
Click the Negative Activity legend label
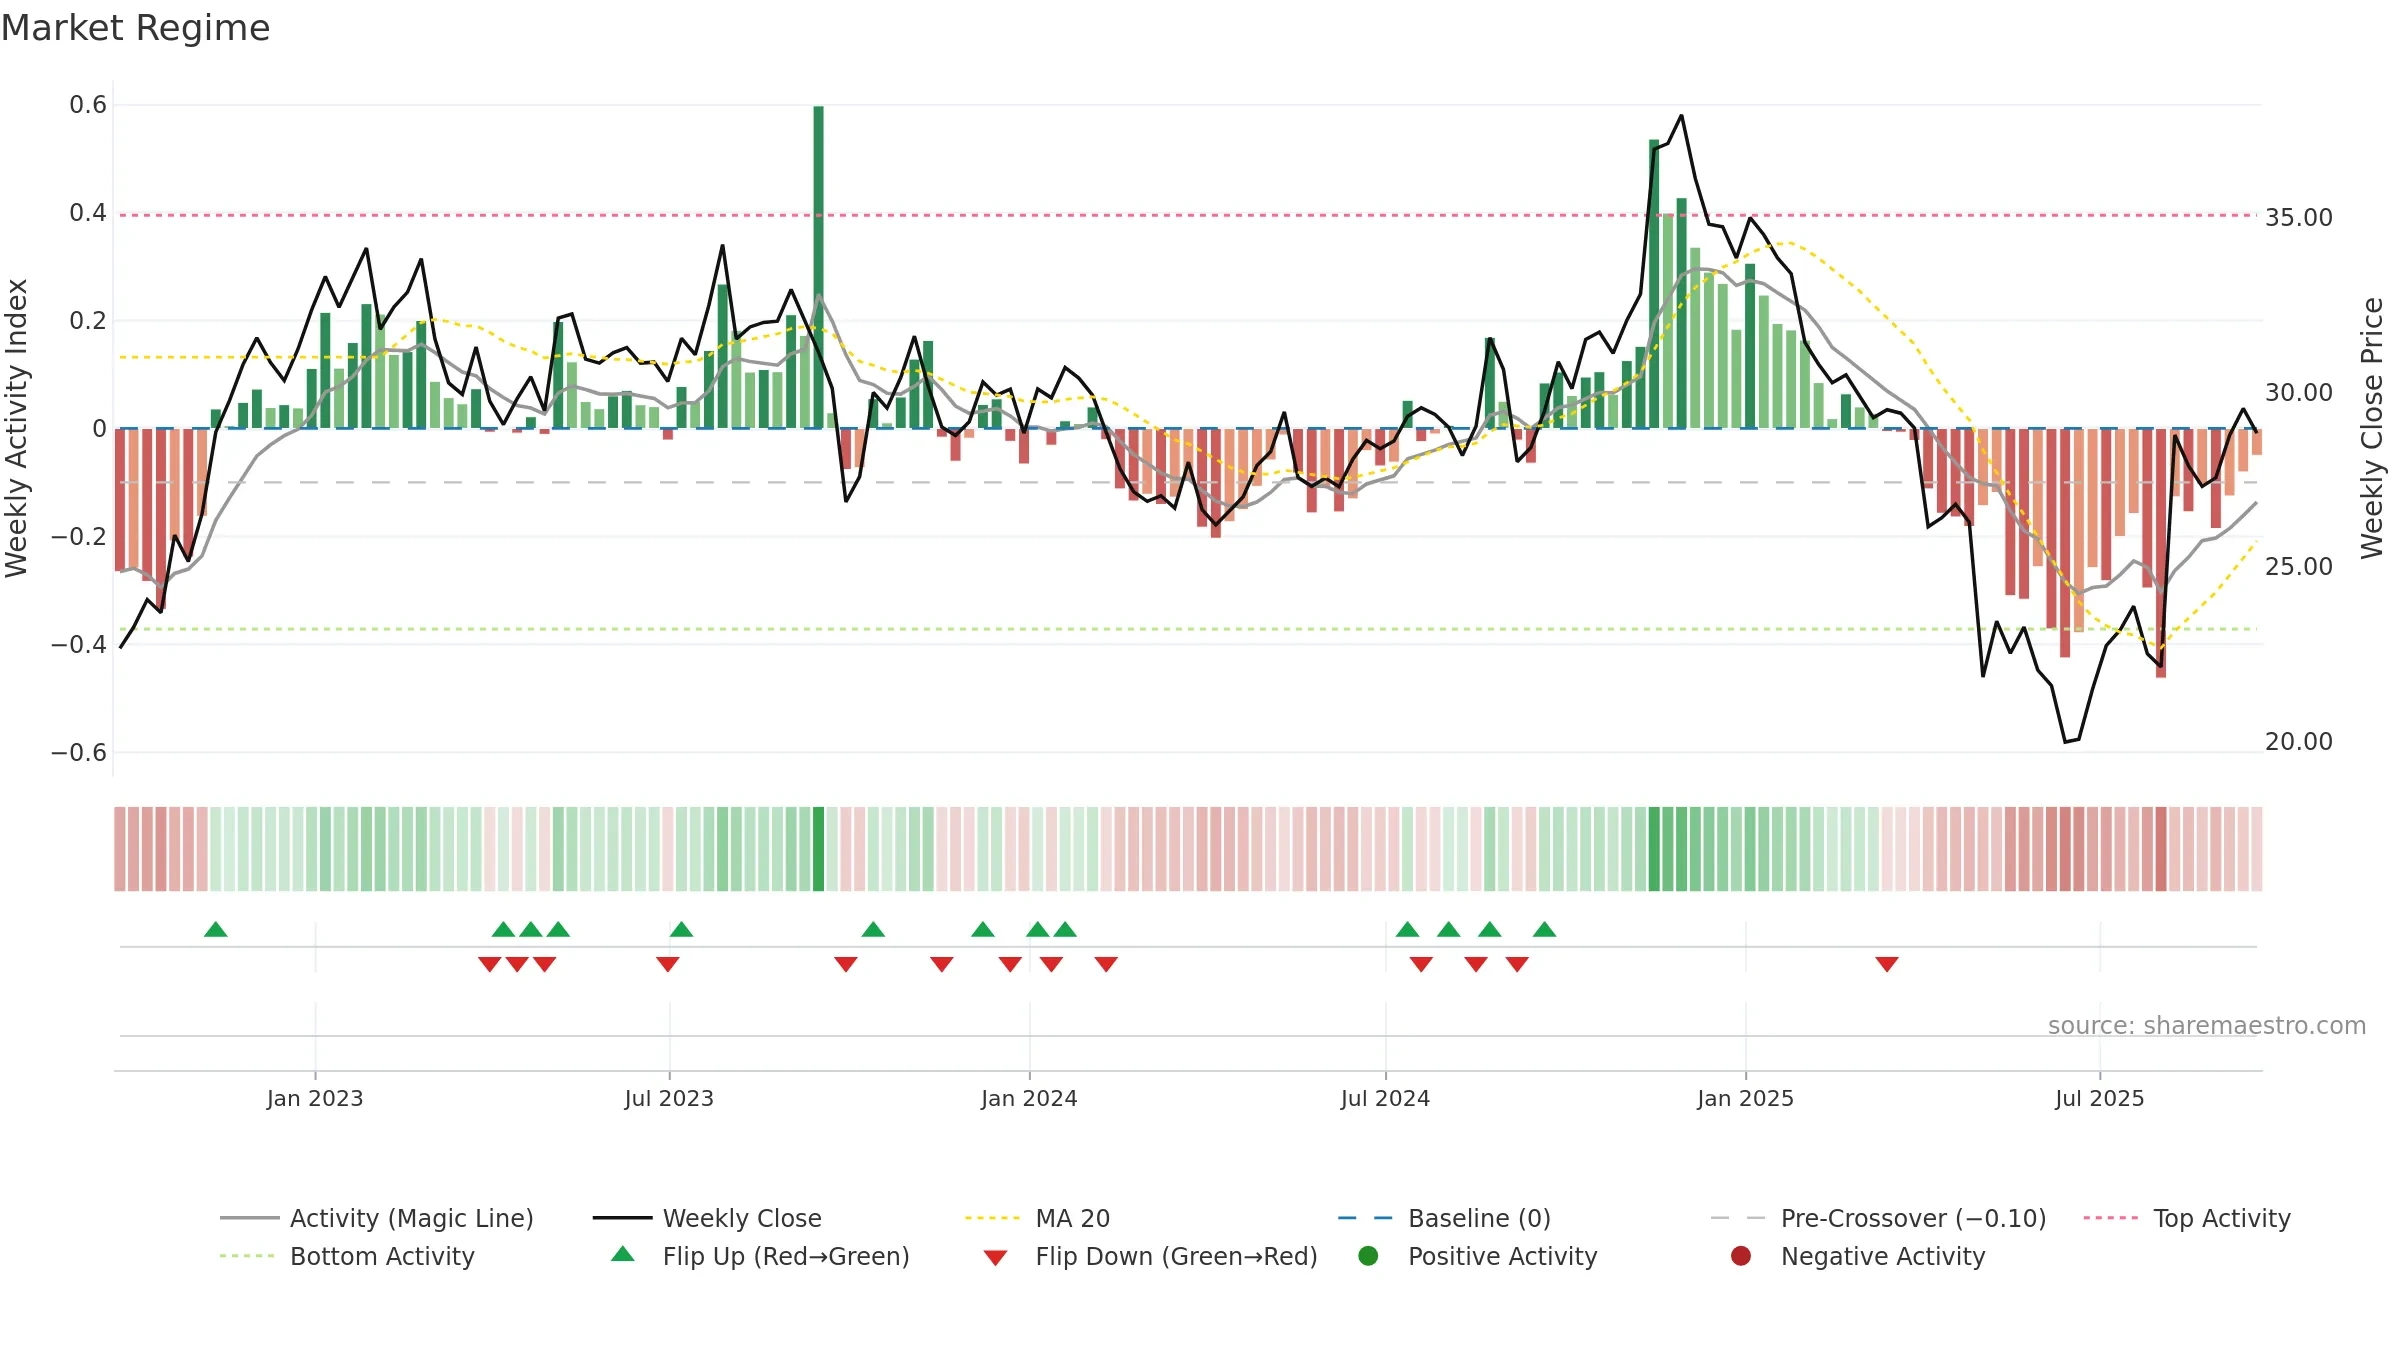point(1883,1256)
